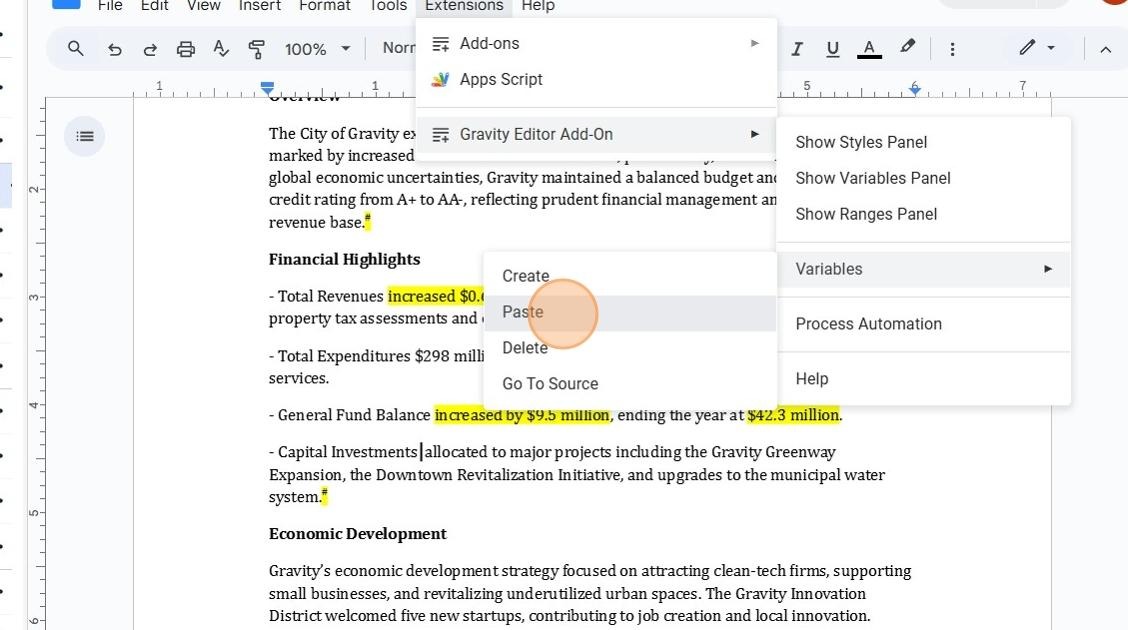Viewport: 1128px width, 630px height.
Task: Open the View menu
Action: [x=204, y=6]
